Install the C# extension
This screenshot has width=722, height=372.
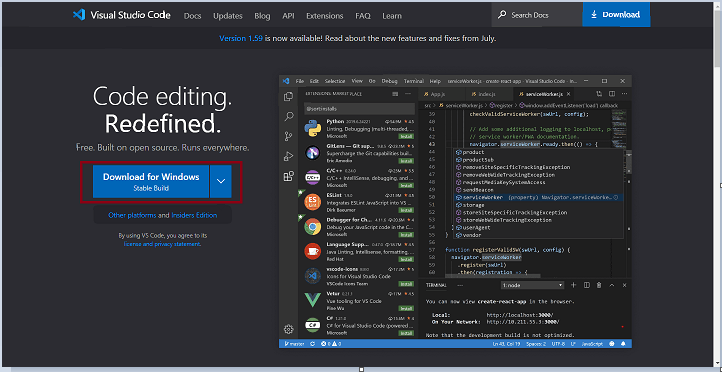point(406,332)
